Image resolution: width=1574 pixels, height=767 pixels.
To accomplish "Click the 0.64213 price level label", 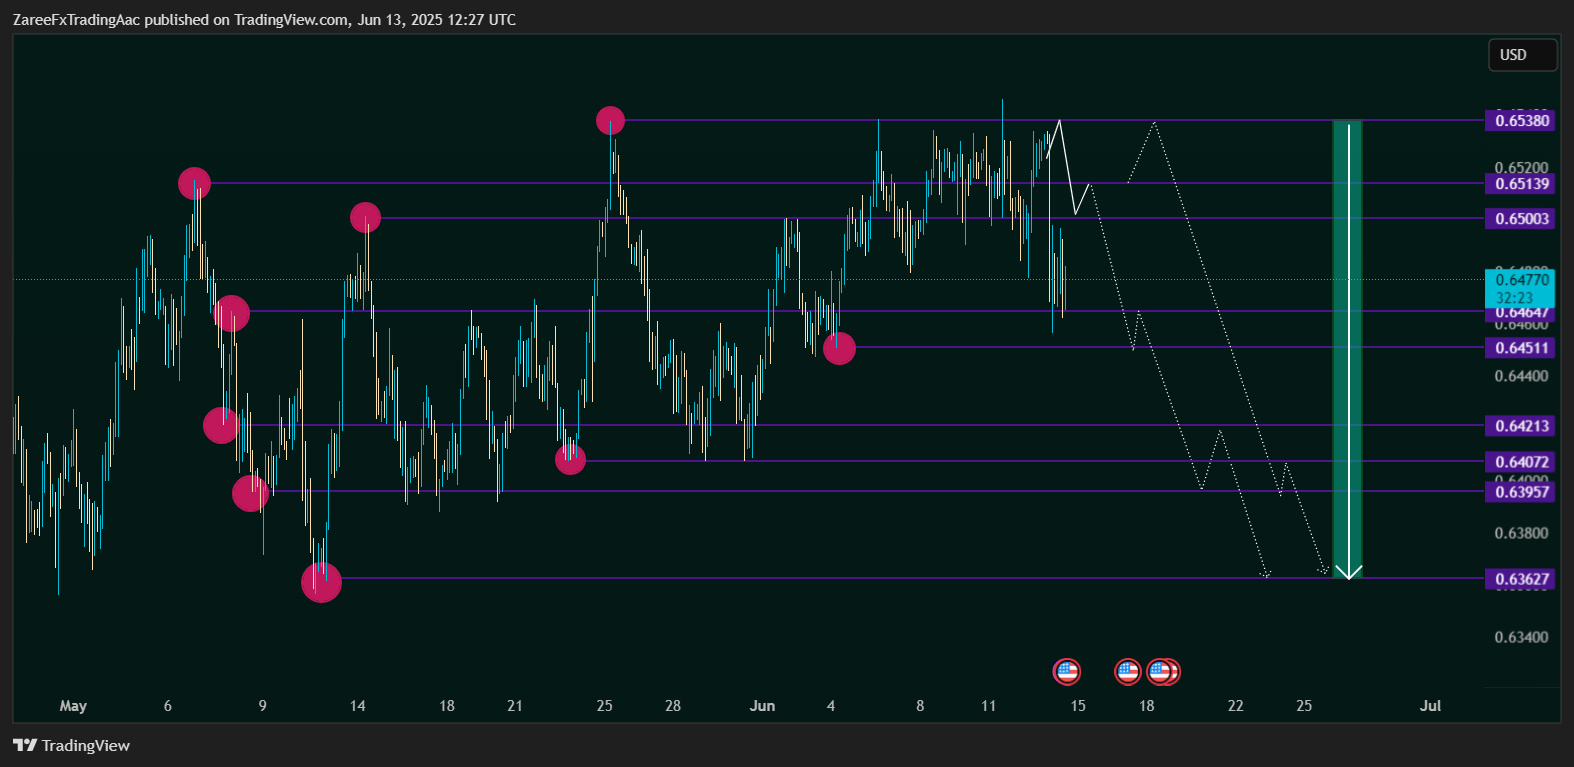I will (x=1521, y=426).
